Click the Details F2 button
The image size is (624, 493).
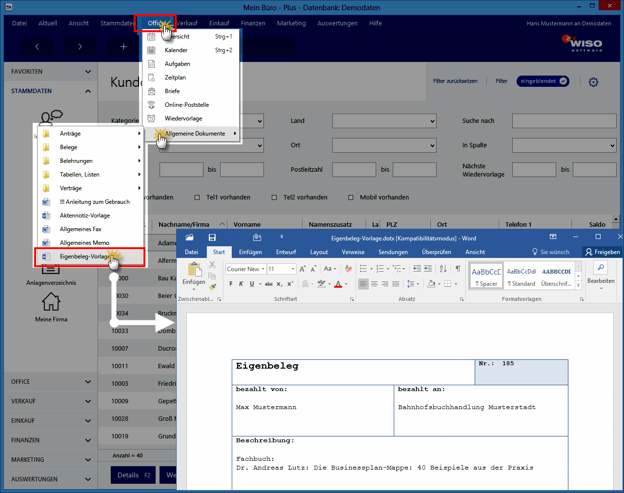pyautogui.click(x=132, y=475)
